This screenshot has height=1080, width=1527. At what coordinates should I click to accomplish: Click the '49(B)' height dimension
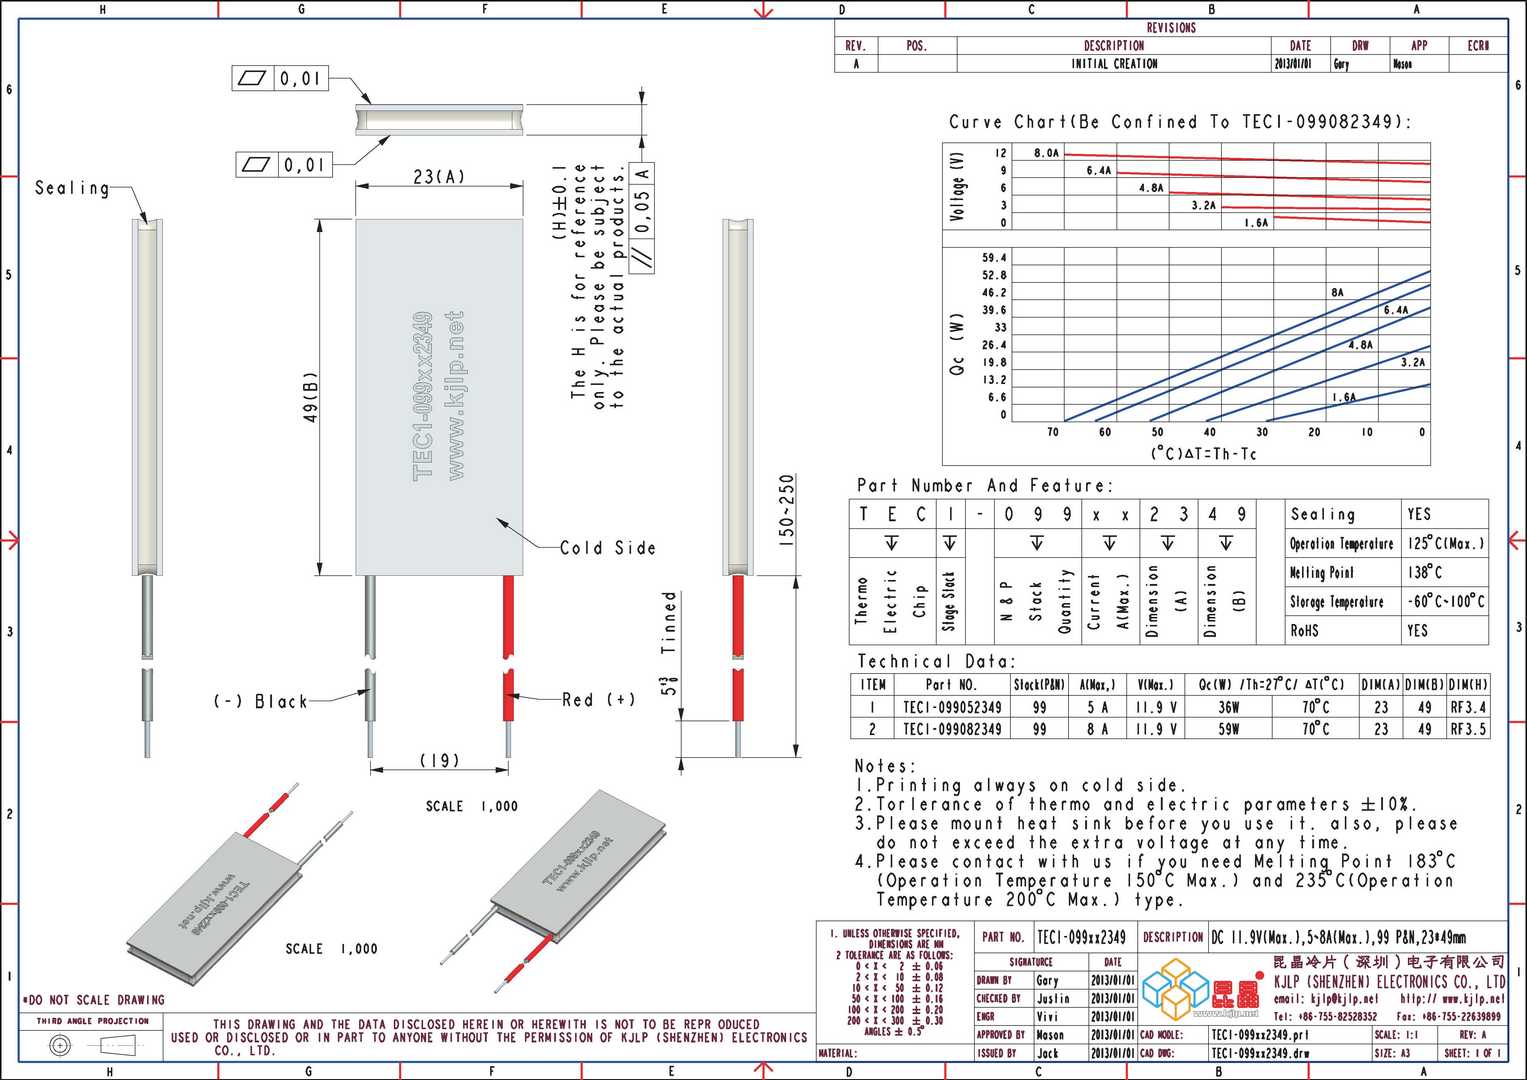310,398
